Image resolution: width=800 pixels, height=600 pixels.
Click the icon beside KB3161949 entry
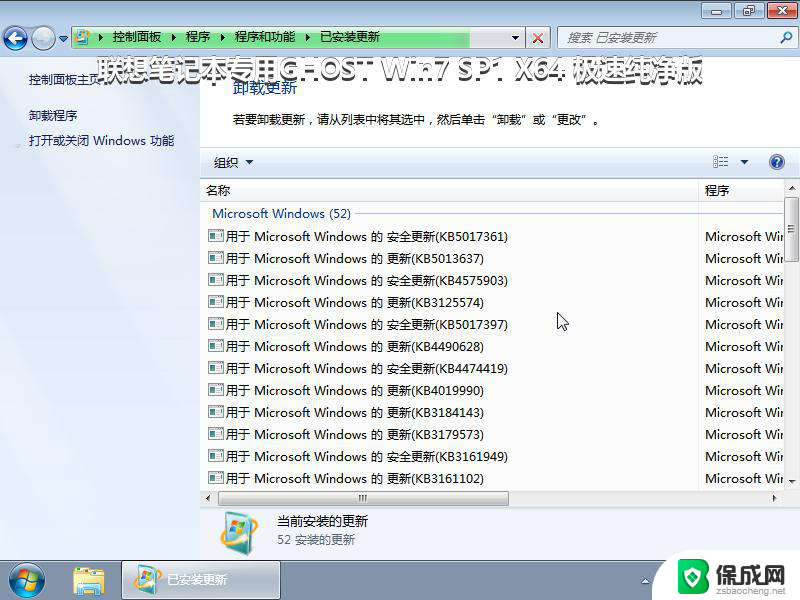pyautogui.click(x=216, y=455)
